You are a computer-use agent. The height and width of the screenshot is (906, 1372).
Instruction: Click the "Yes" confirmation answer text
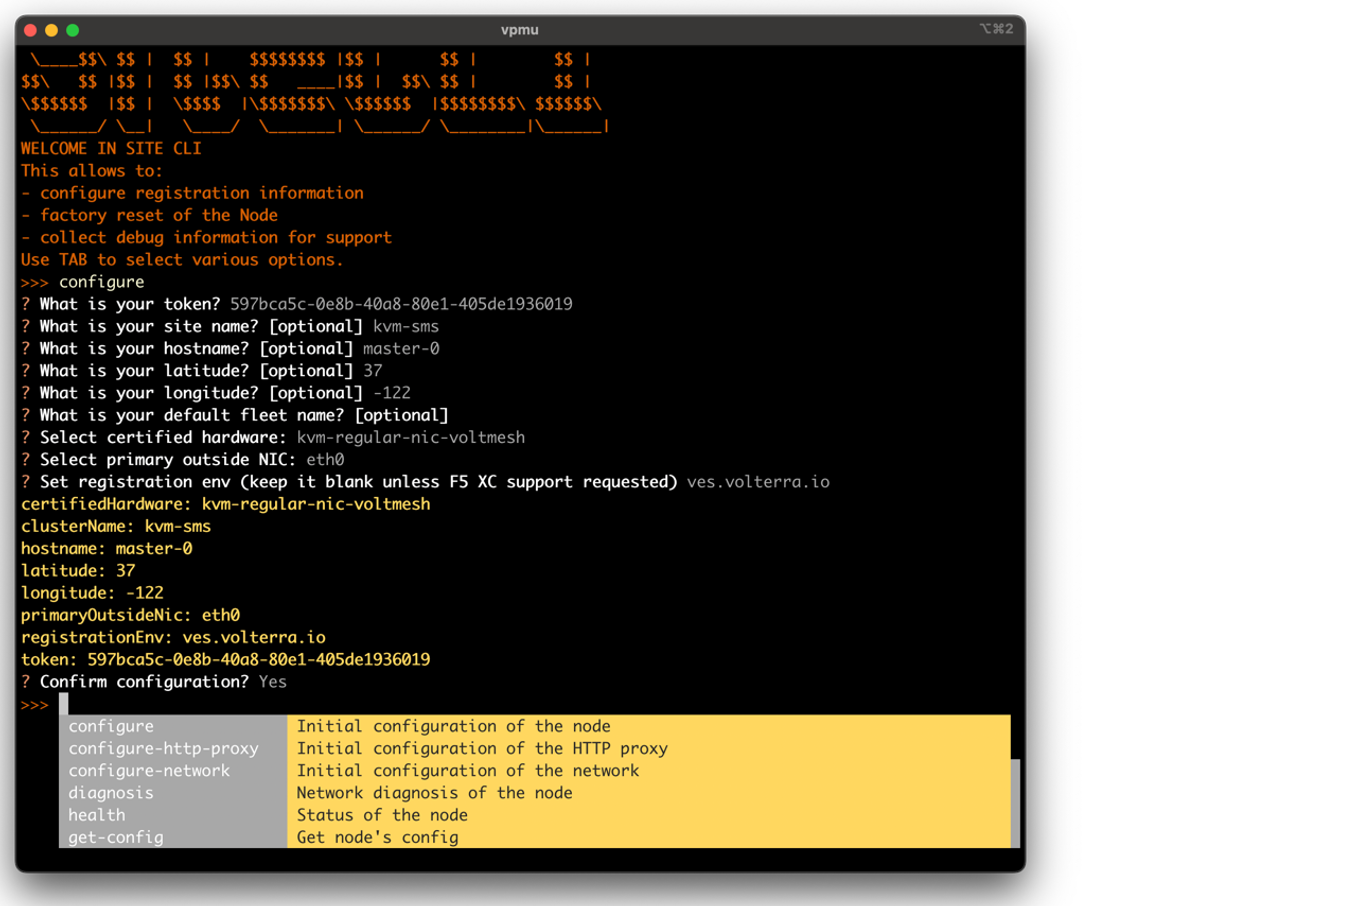tap(272, 681)
